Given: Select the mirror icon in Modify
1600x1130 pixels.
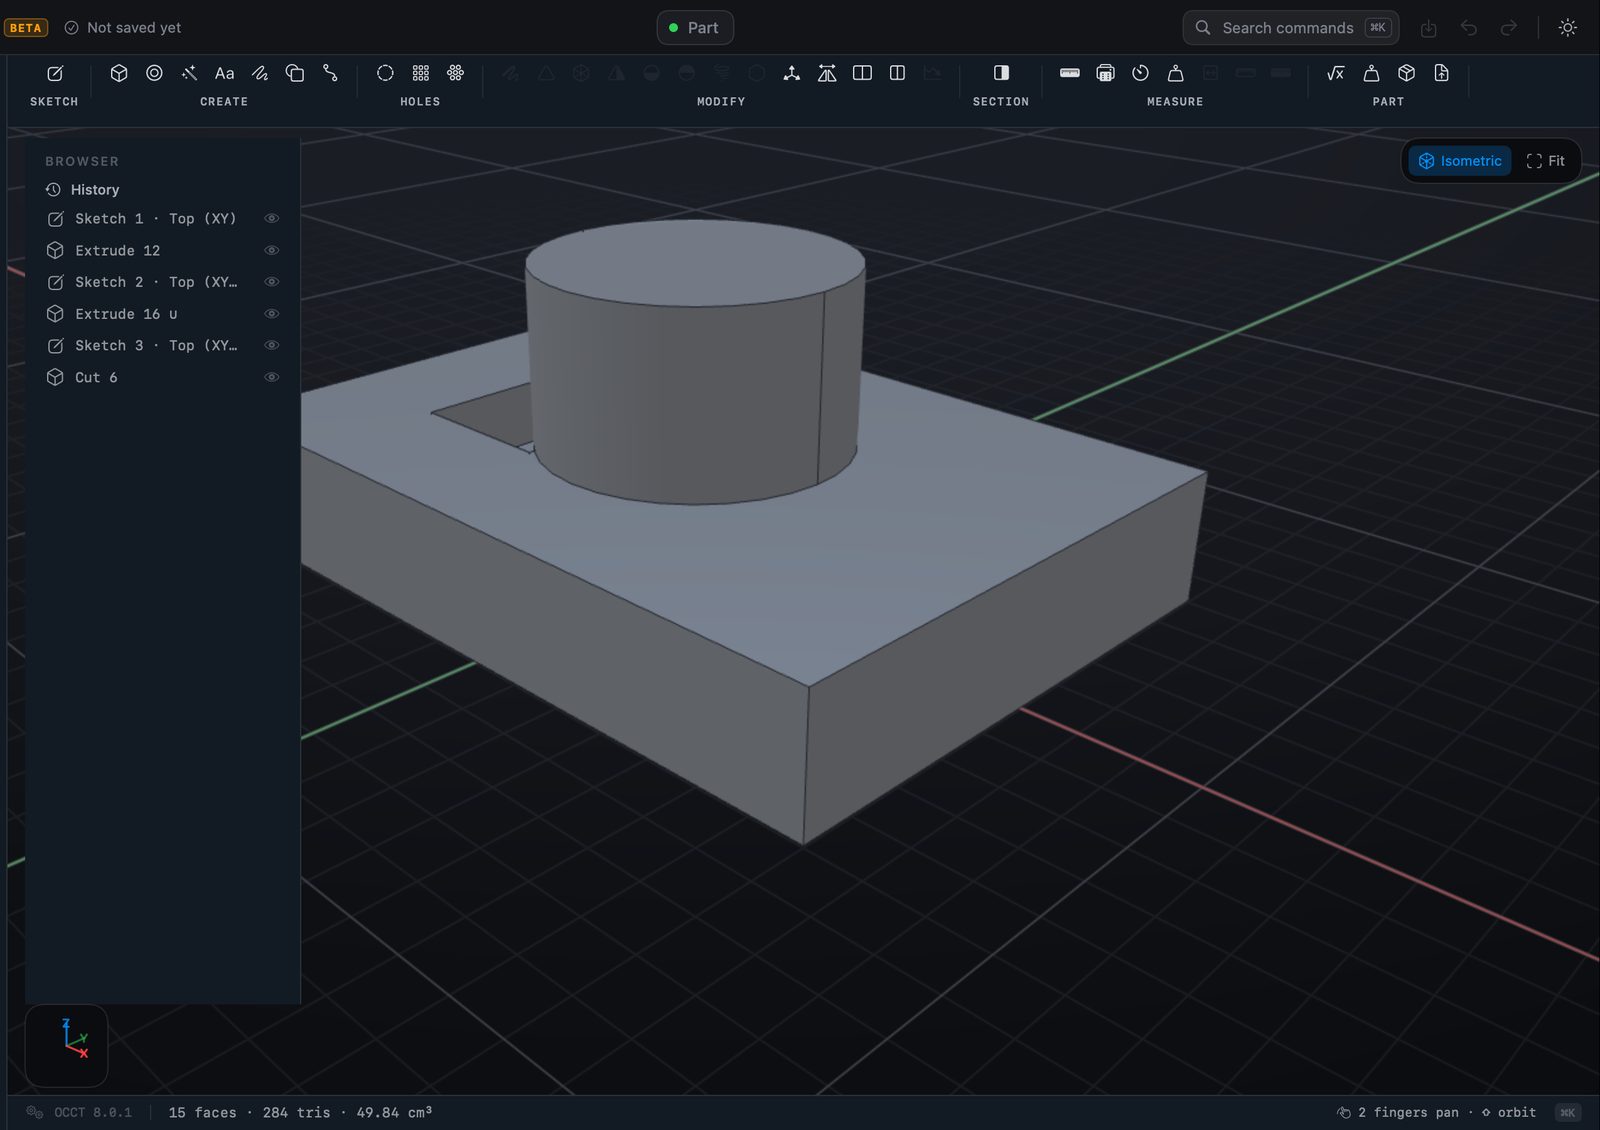Looking at the screenshot, I should pyautogui.click(x=827, y=73).
